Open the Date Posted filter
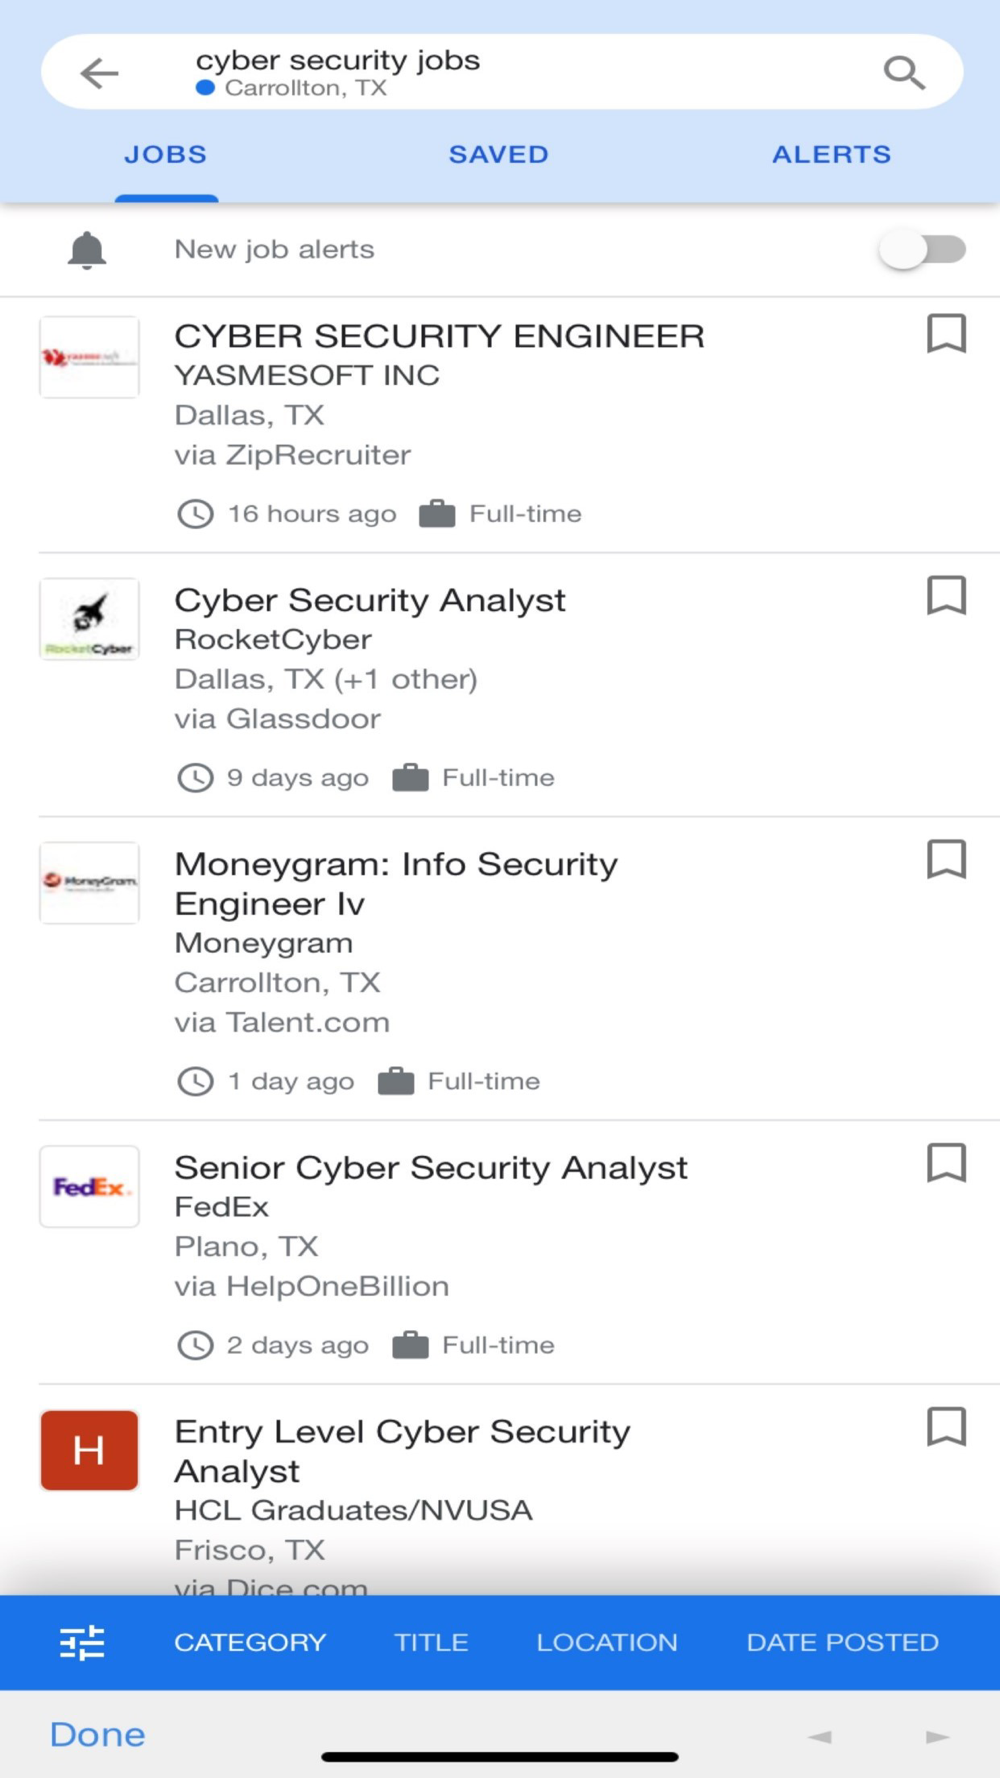This screenshot has height=1778, width=1000. click(x=842, y=1643)
